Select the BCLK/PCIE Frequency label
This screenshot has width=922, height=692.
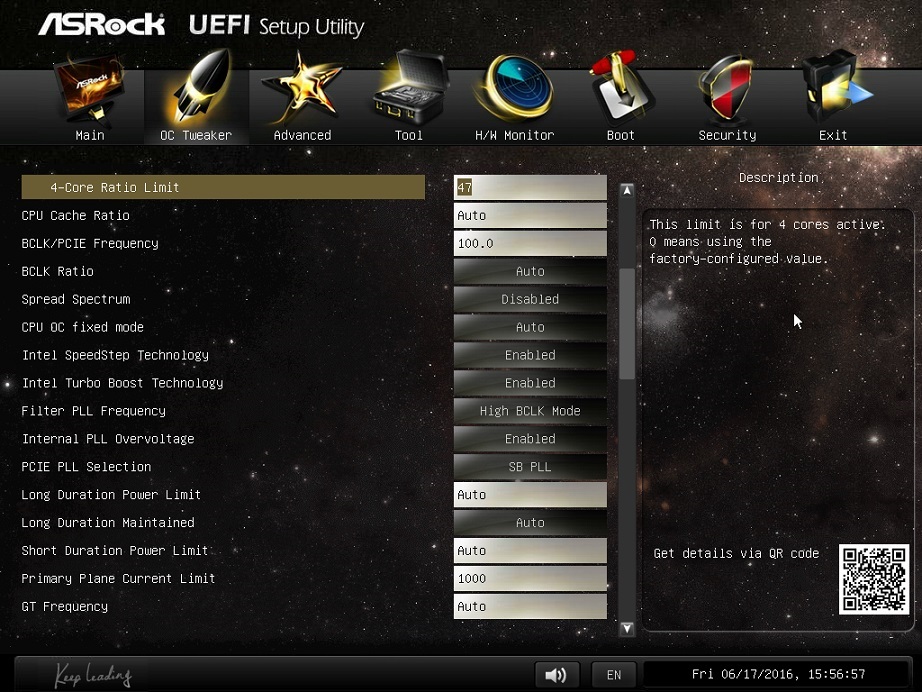click(90, 243)
